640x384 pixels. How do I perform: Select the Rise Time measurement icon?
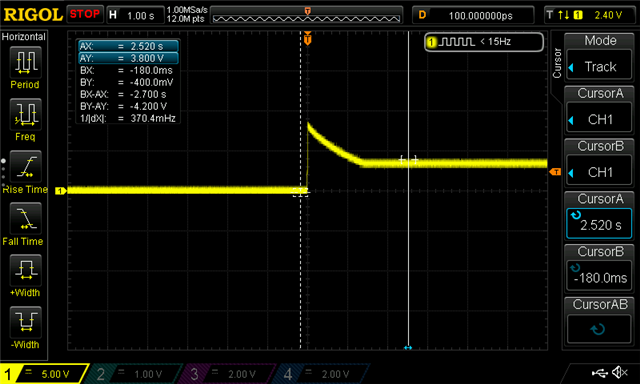point(25,166)
